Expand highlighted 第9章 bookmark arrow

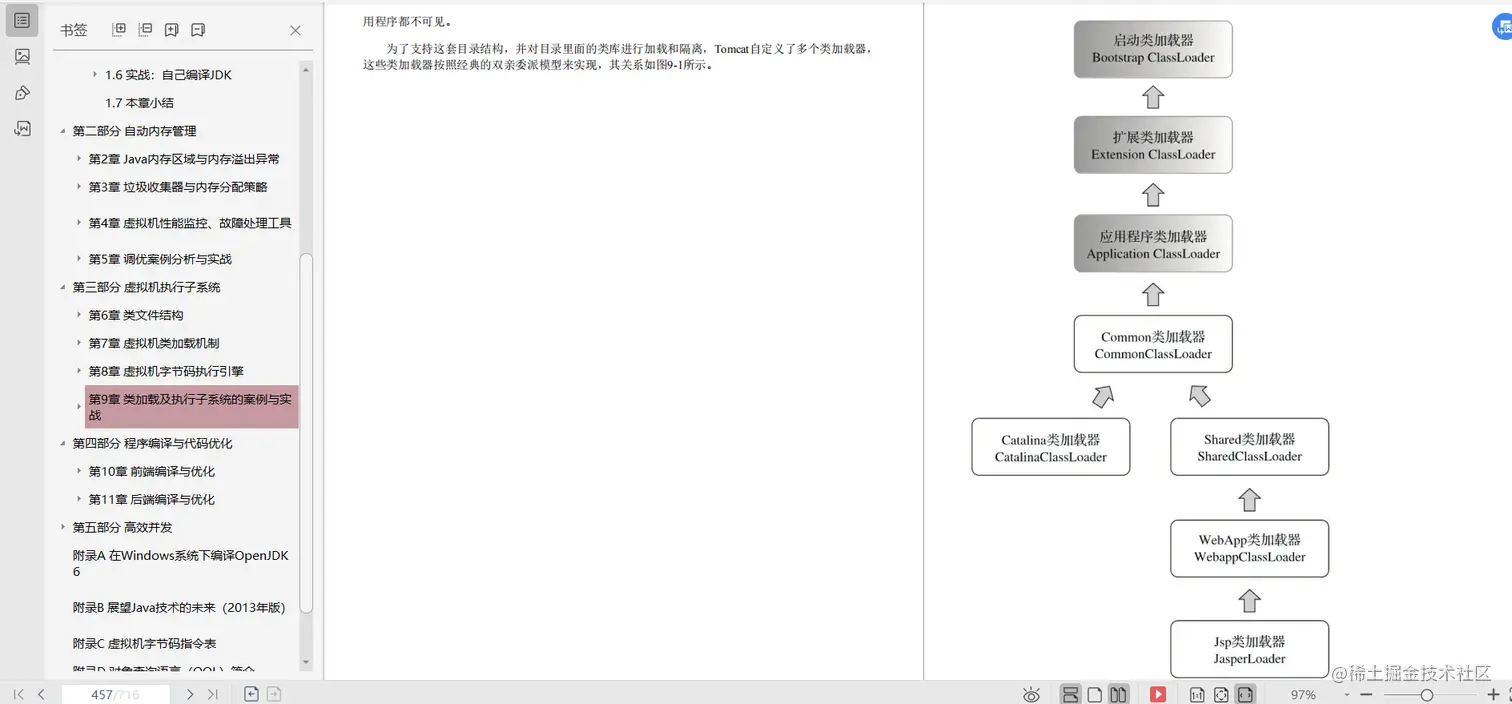click(x=79, y=407)
